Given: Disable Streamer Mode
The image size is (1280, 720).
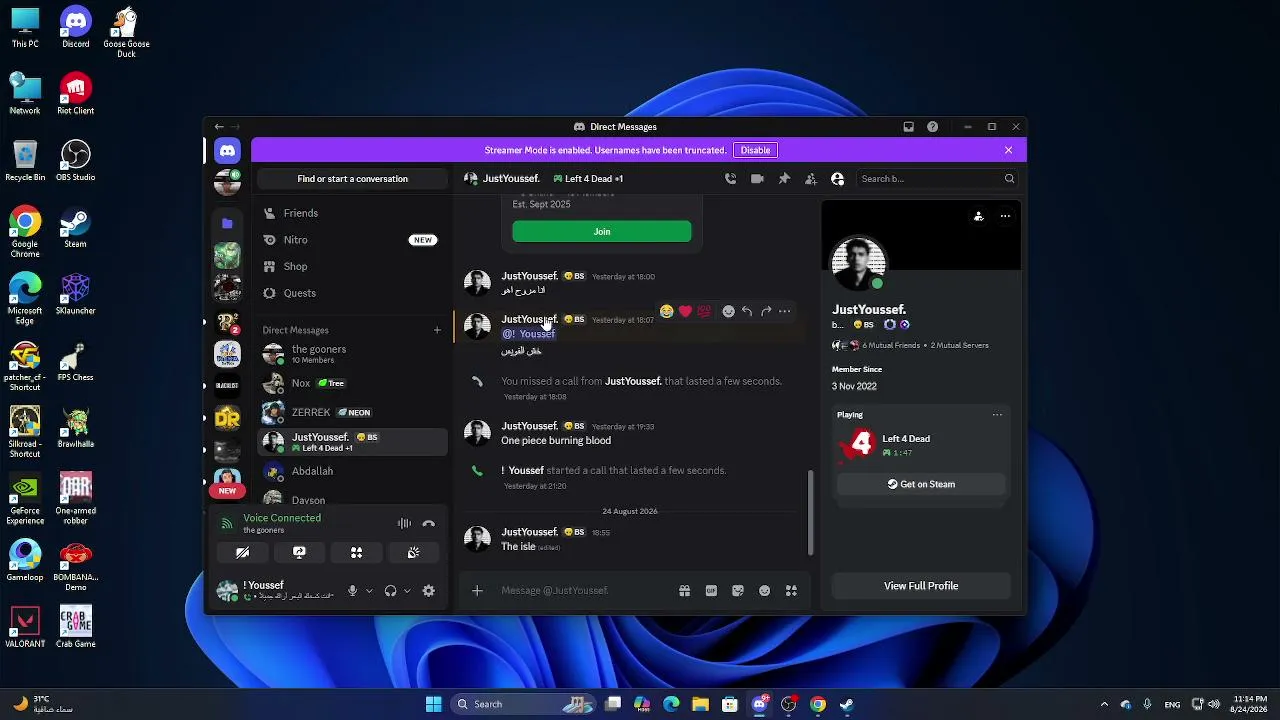Looking at the screenshot, I should tap(755, 150).
